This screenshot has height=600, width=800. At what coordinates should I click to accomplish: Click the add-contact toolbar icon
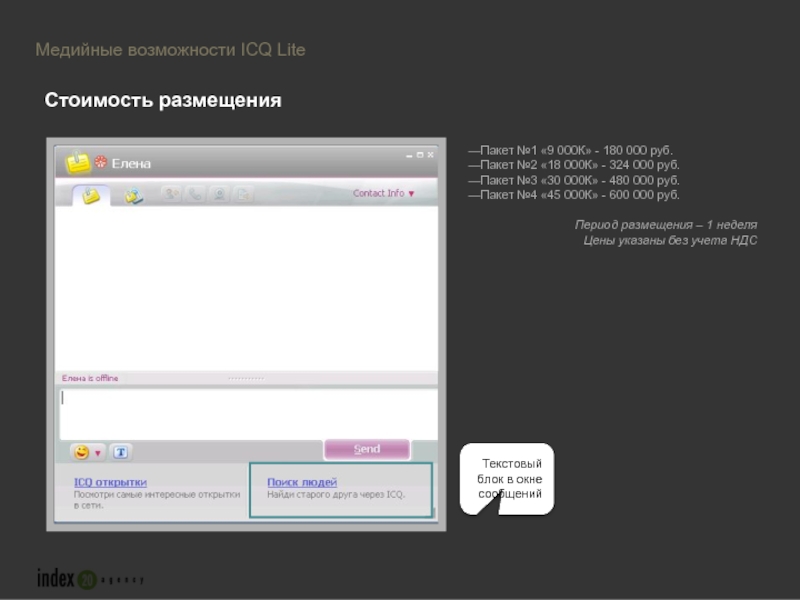[172, 194]
